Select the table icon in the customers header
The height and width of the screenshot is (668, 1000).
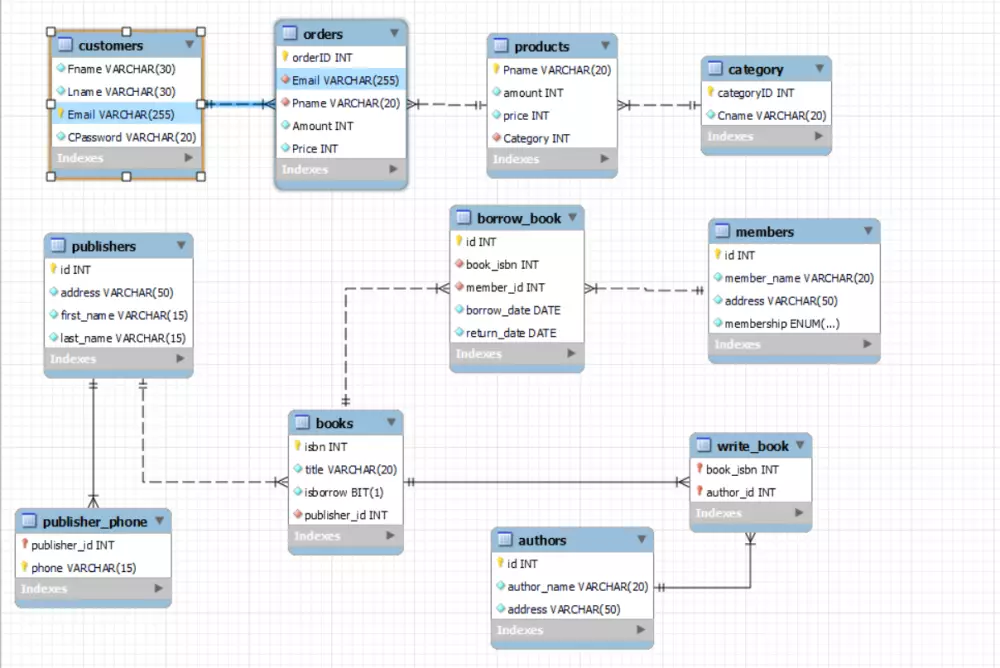pos(63,45)
